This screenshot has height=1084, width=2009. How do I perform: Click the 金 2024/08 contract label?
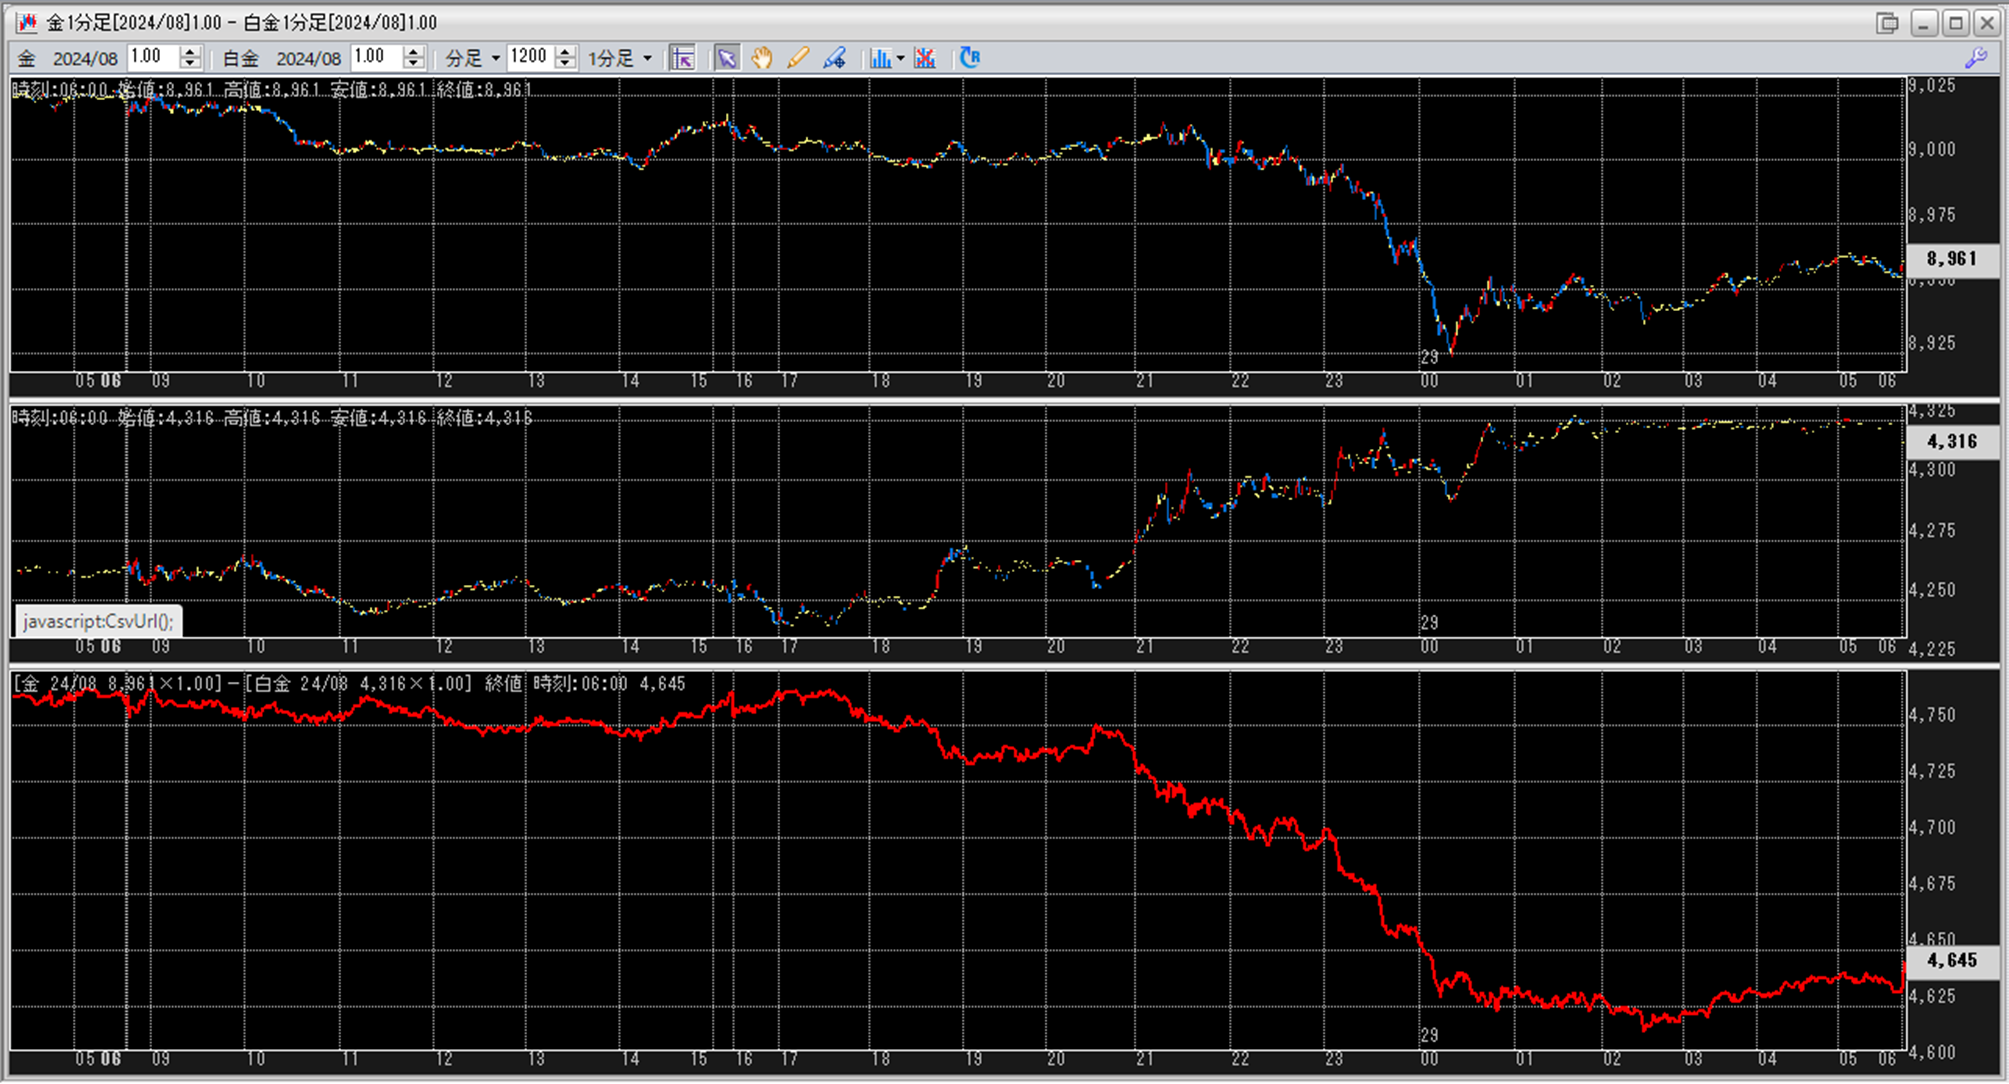85,59
